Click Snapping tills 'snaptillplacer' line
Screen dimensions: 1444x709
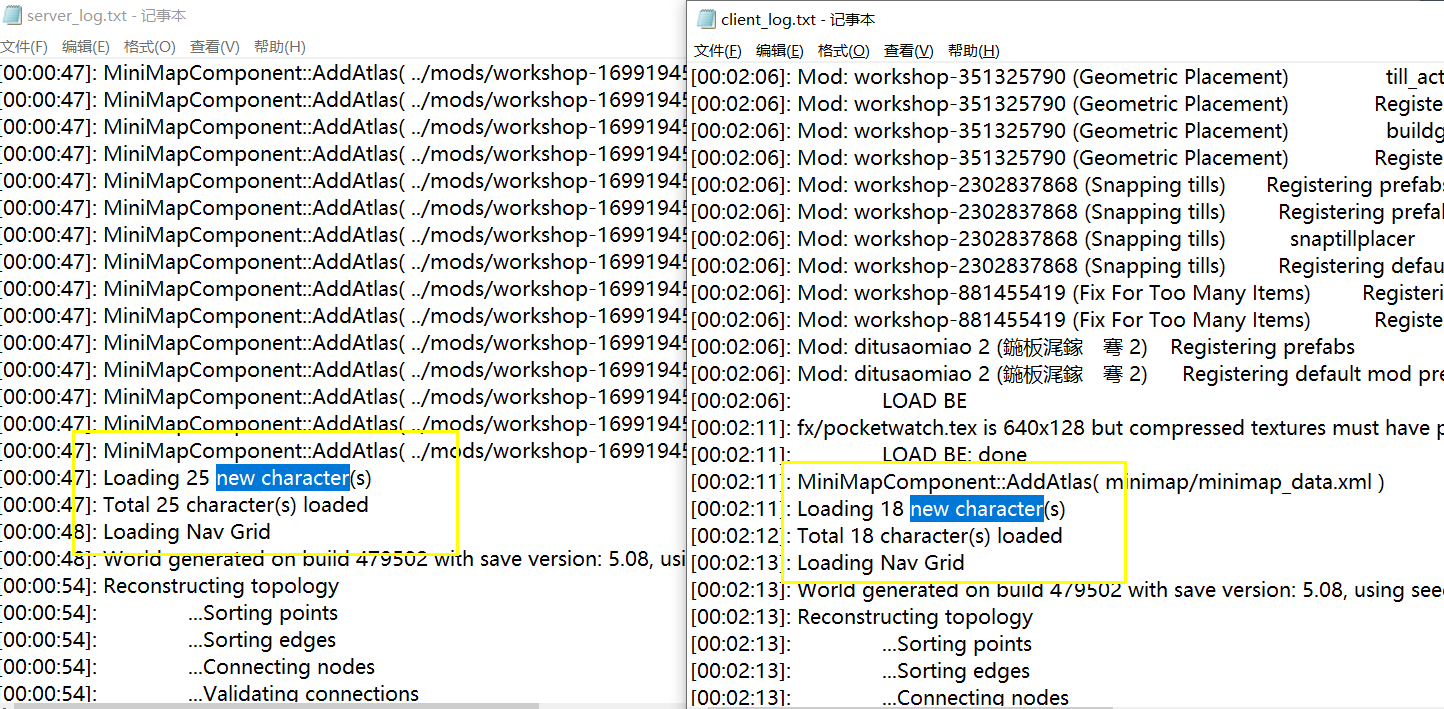[1053, 239]
